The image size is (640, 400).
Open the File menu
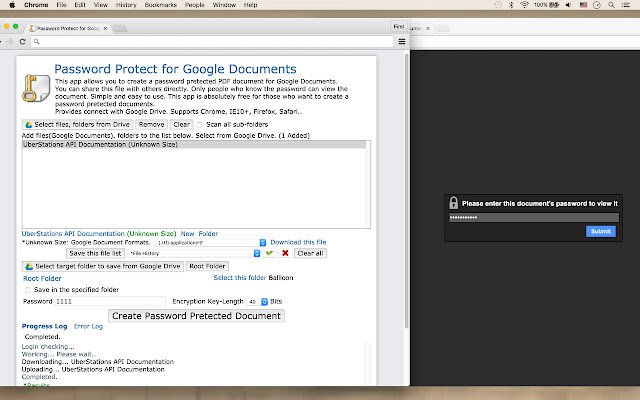coord(61,5)
